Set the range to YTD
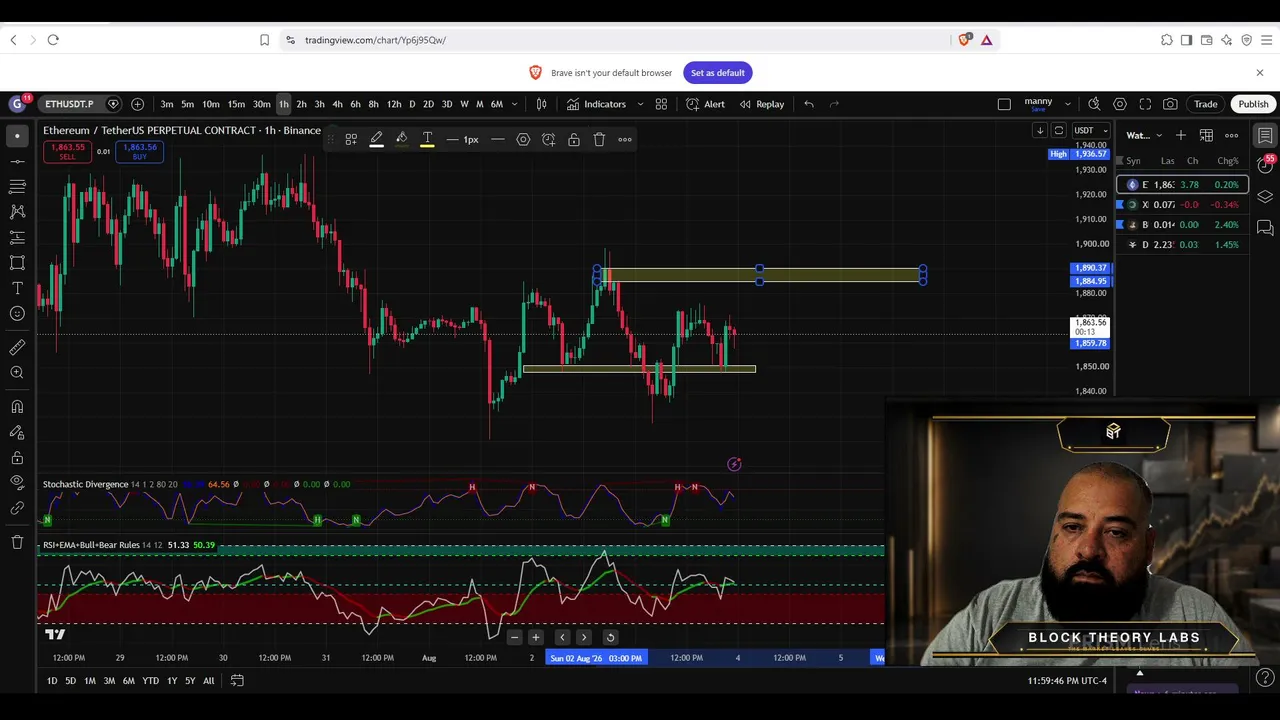 pos(150,681)
